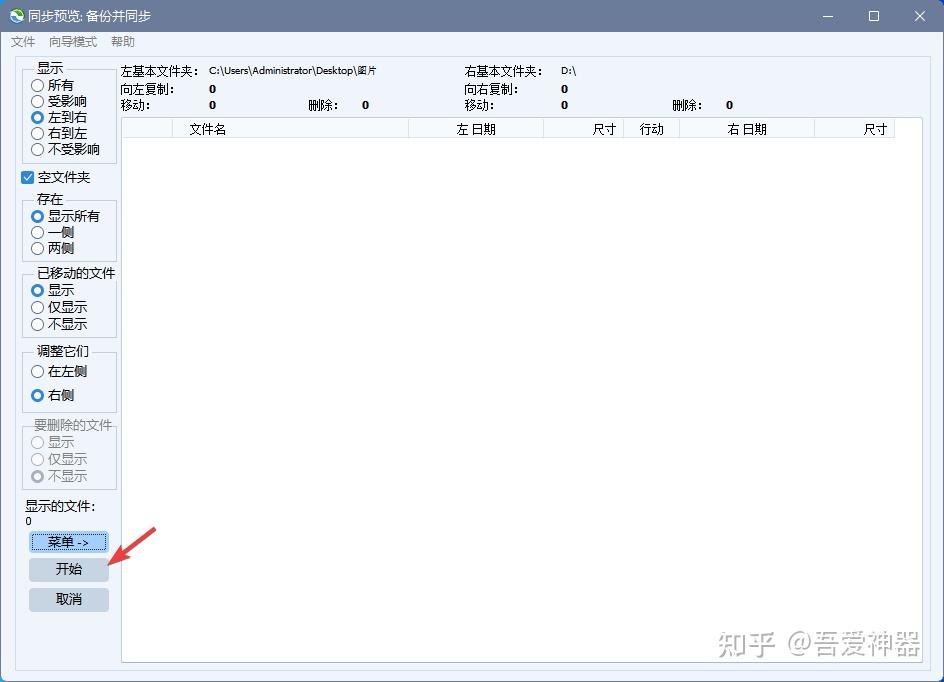The width and height of the screenshot is (944, 682).
Task: Close the 同步预览 window
Action: (920, 16)
